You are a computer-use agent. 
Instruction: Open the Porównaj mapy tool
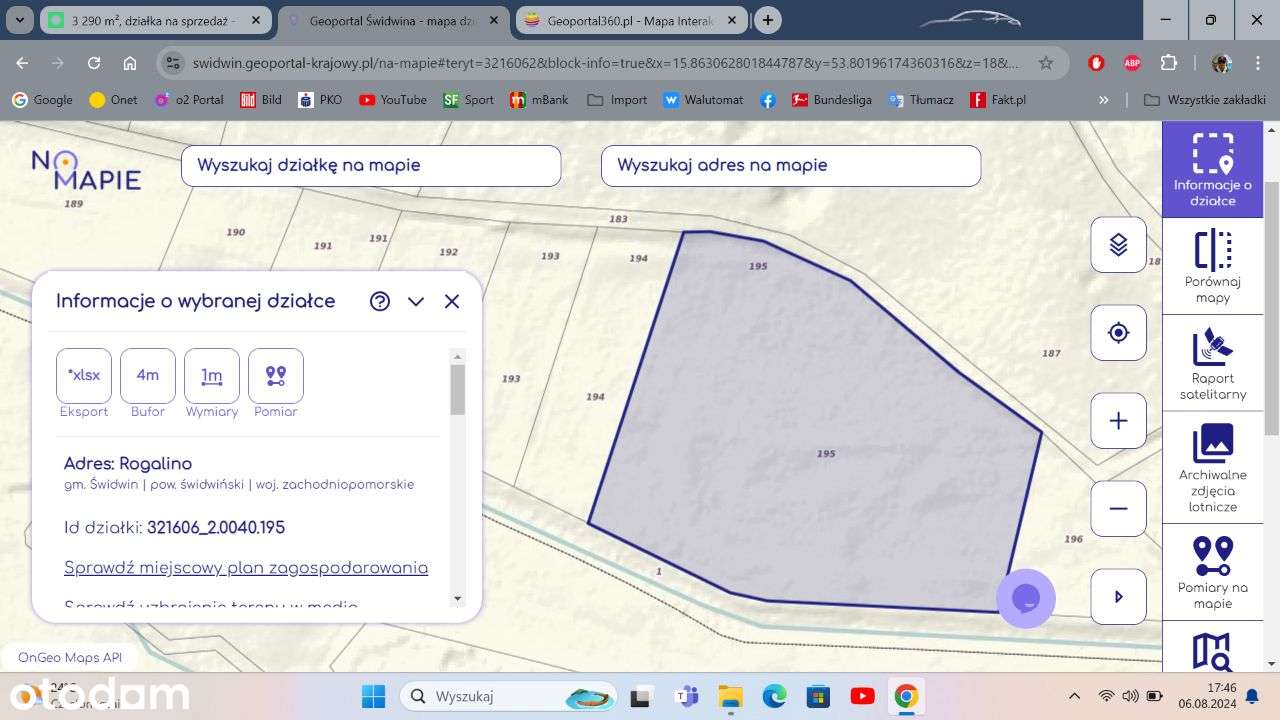(x=1212, y=266)
